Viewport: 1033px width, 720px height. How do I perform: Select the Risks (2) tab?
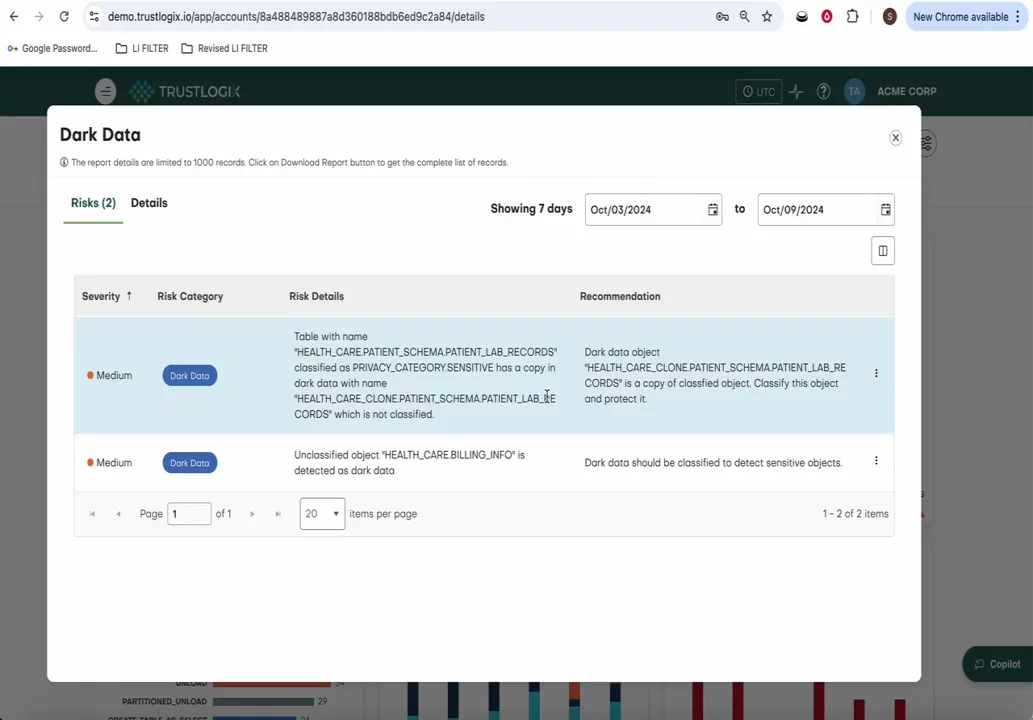coord(93,203)
